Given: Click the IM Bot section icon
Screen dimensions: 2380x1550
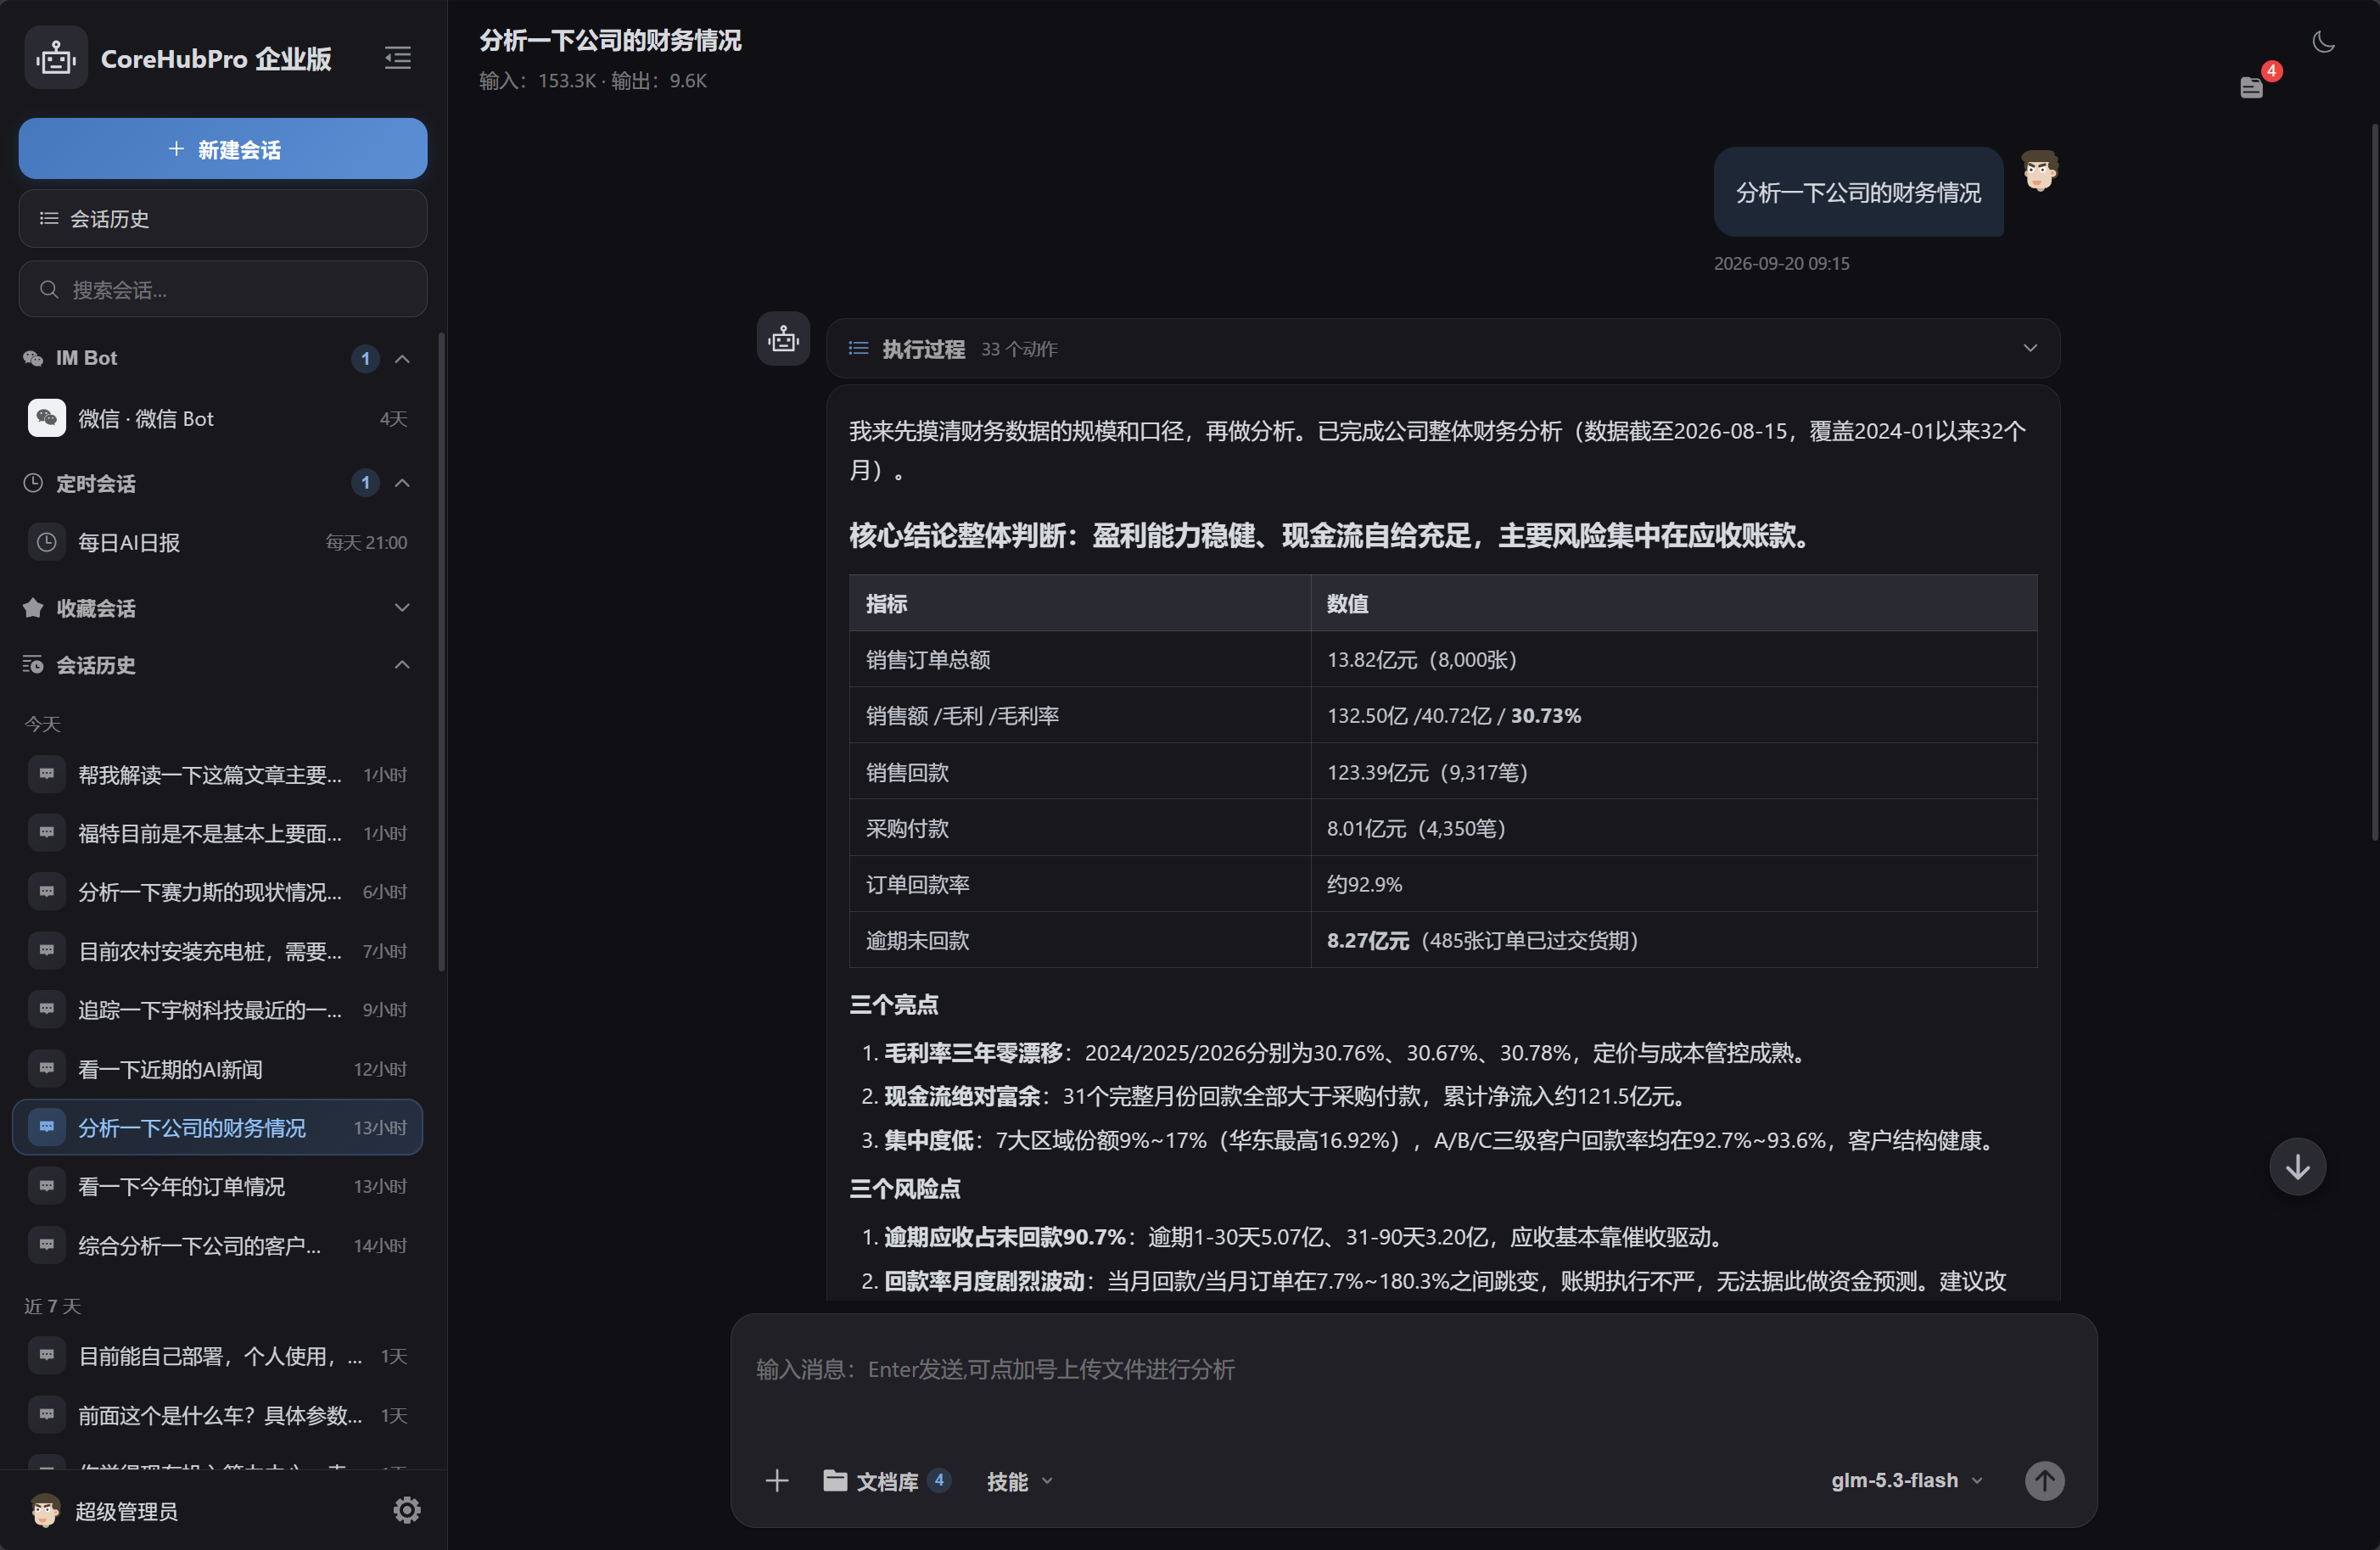Looking at the screenshot, I should pos(33,358).
